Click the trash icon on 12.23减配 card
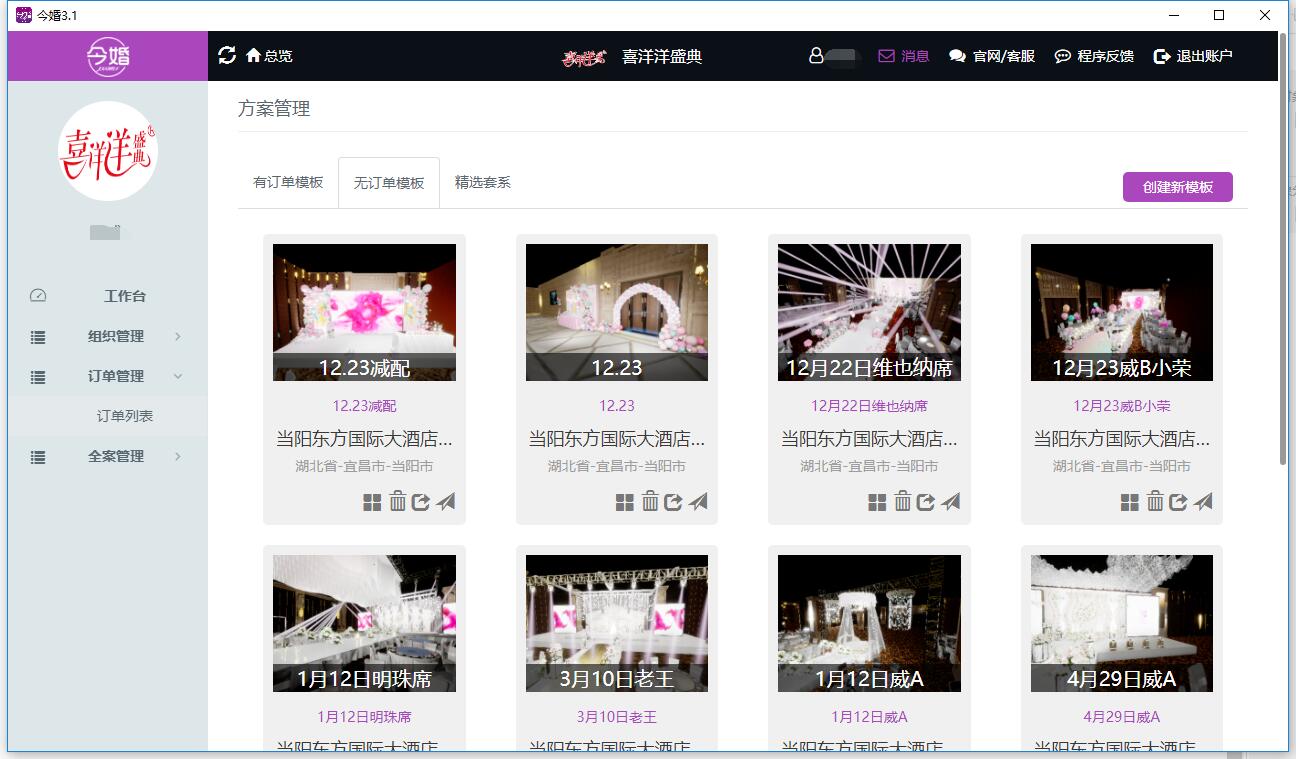Screen dimensions: 1296x759 [x=397, y=501]
